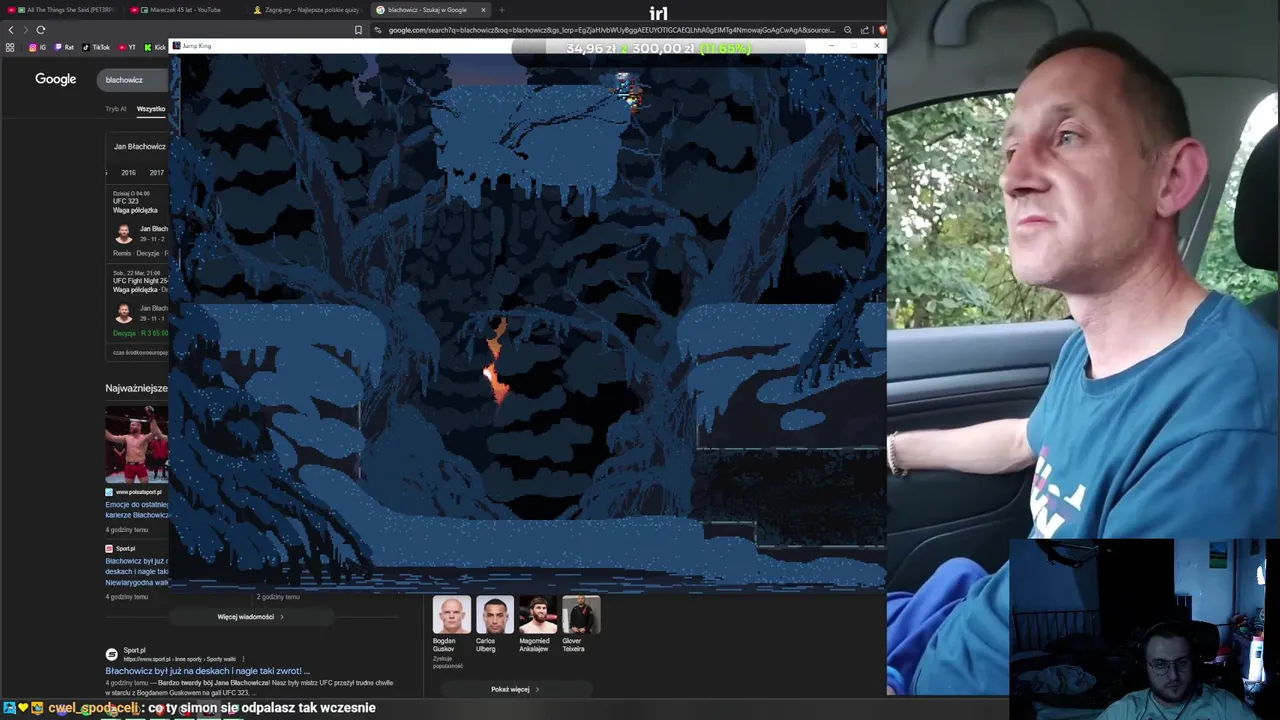Viewport: 1280px width, 720px height.
Task: Switch to Zagraj.my quiz tab
Action: [x=308, y=10]
